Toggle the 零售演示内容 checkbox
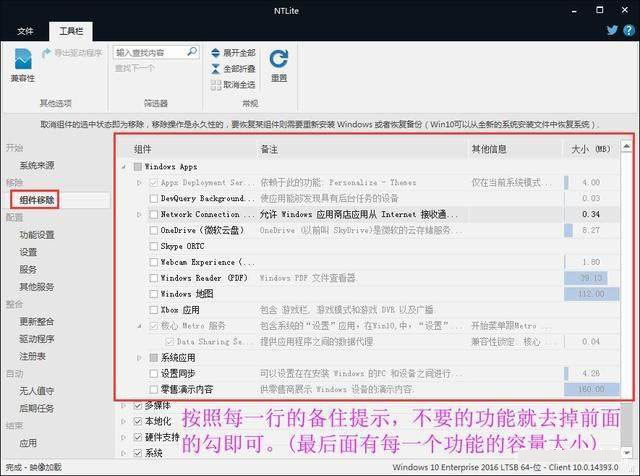 [x=153, y=389]
